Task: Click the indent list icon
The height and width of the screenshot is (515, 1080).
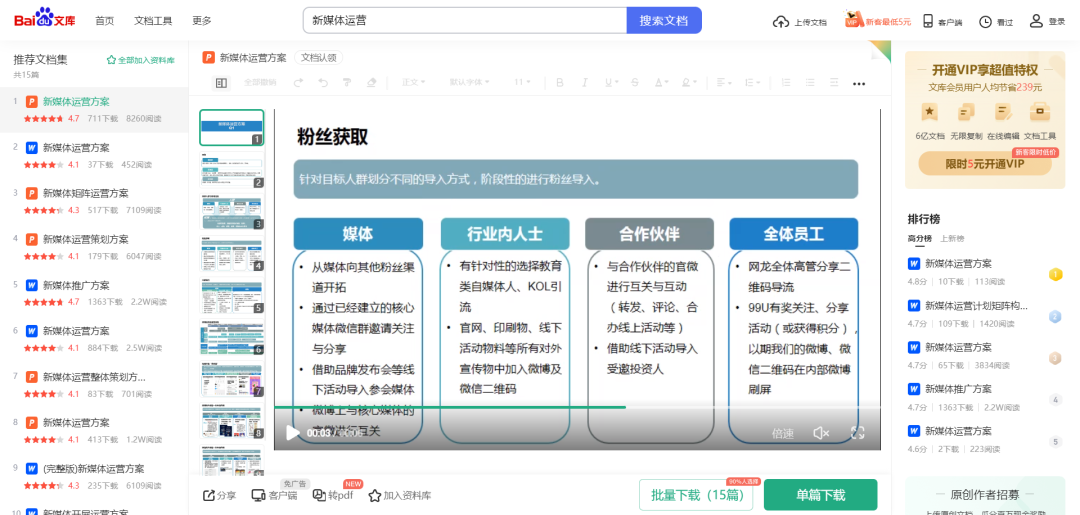Action: pos(834,83)
